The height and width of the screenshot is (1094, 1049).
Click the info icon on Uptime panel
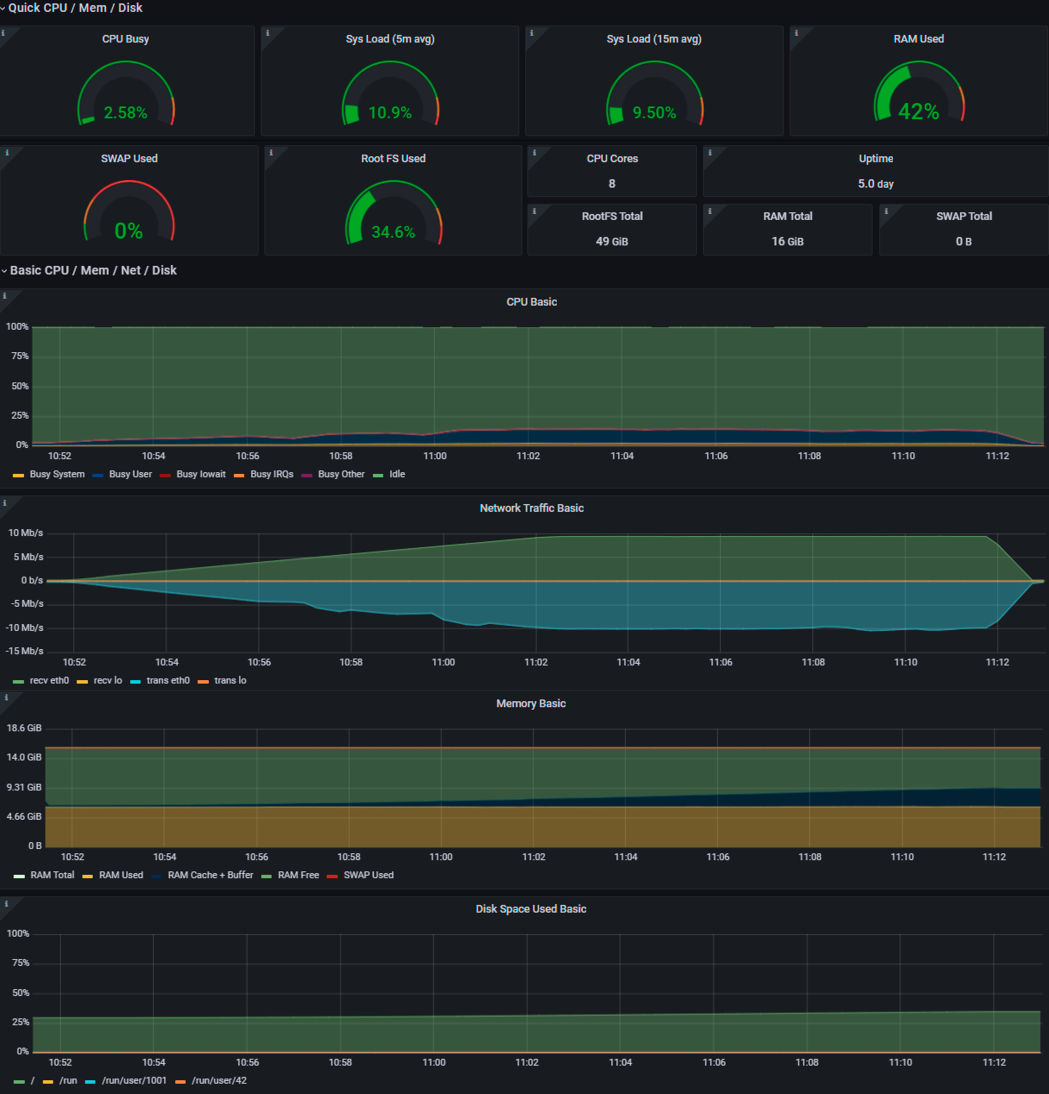pos(710,153)
